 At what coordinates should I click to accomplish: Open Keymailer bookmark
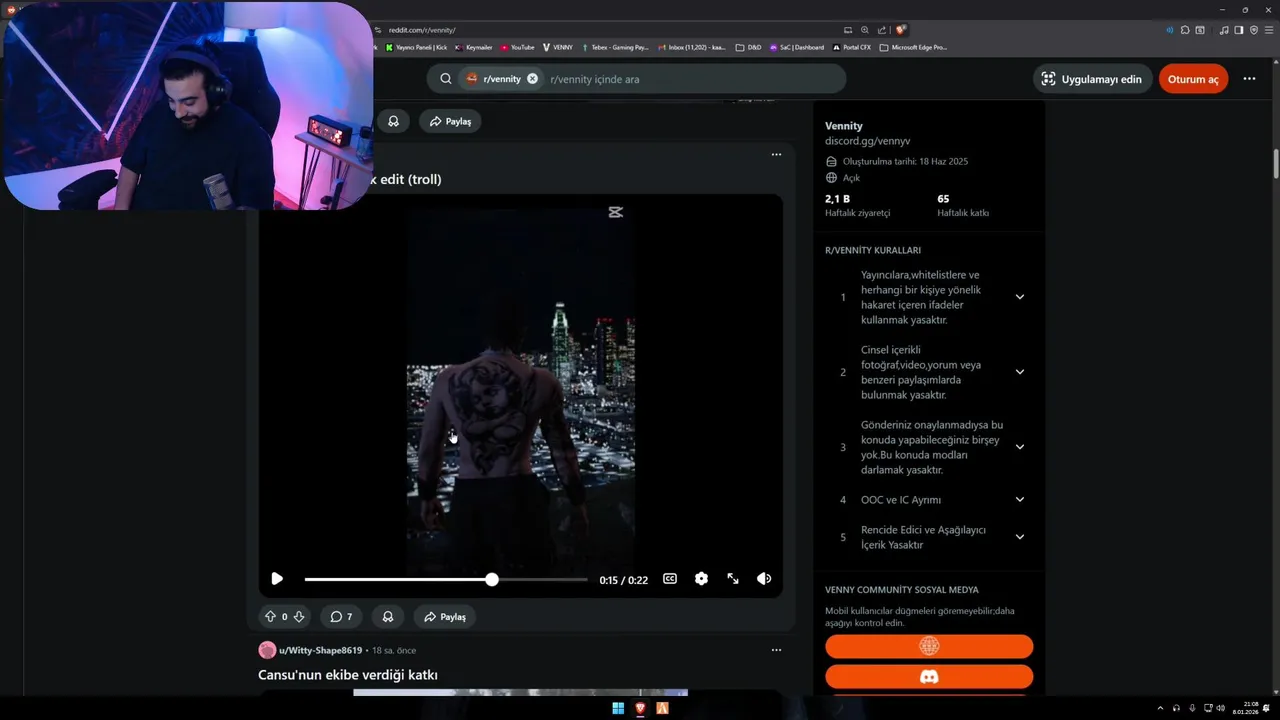point(473,47)
